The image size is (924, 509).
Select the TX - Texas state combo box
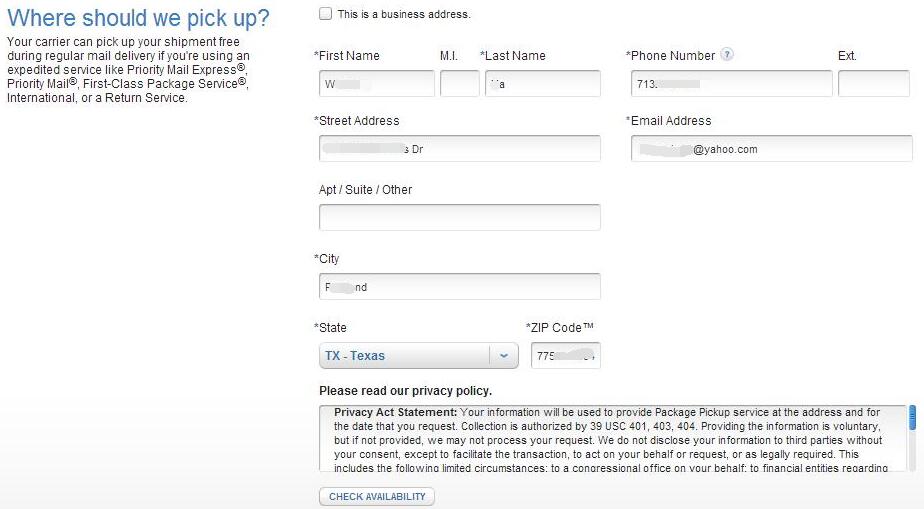418,356
